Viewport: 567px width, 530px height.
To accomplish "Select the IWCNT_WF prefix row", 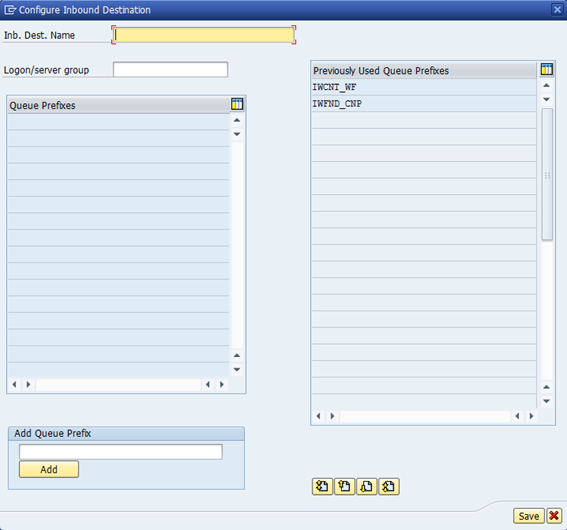I will [424, 87].
